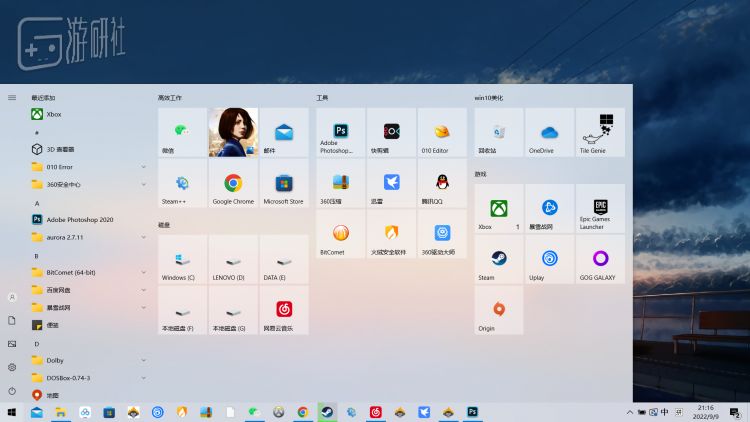Click the power button in Start sidebar
Image resolution: width=750 pixels, height=422 pixels.
click(12, 390)
